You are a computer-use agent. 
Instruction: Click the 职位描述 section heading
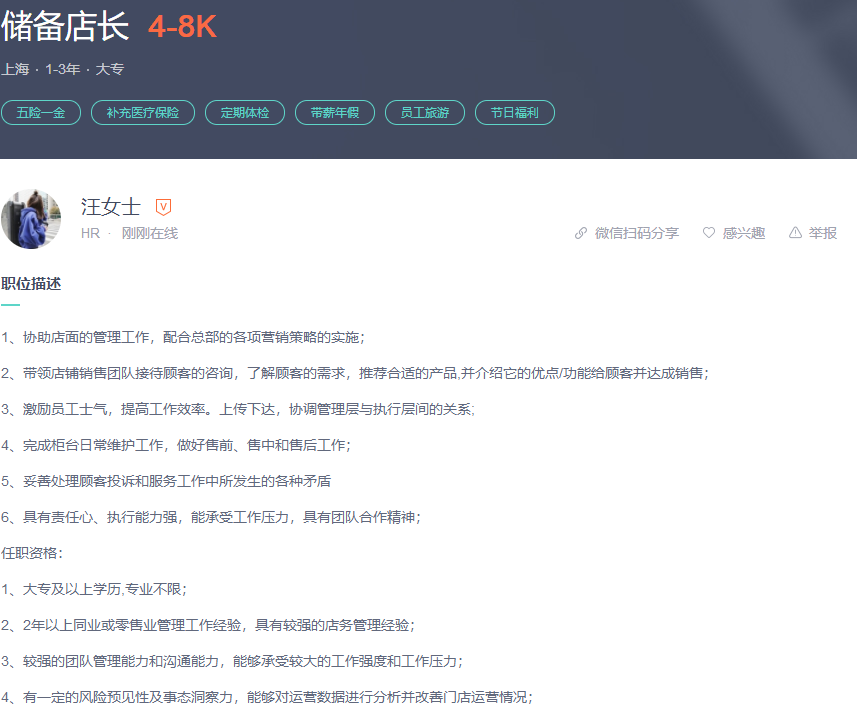point(31,284)
